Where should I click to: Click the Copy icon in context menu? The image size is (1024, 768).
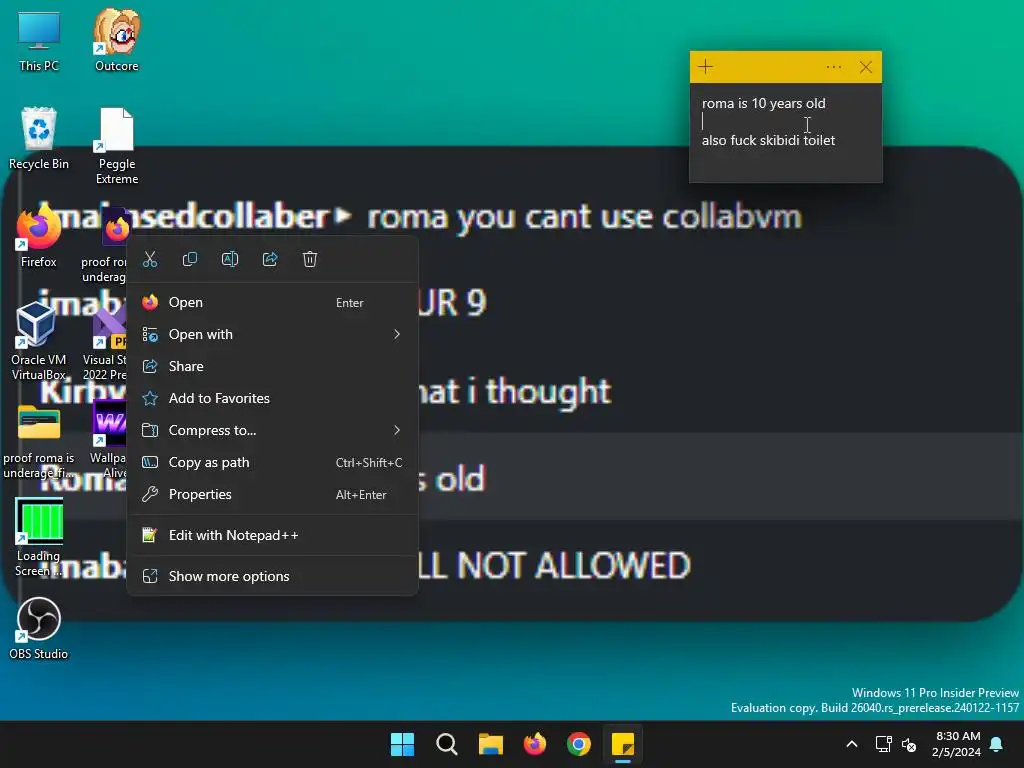[190, 259]
